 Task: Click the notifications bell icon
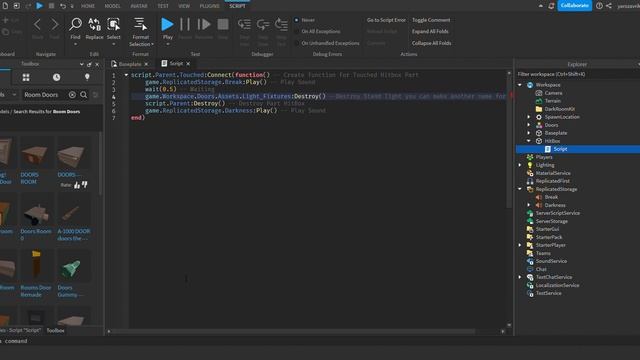[551, 6]
